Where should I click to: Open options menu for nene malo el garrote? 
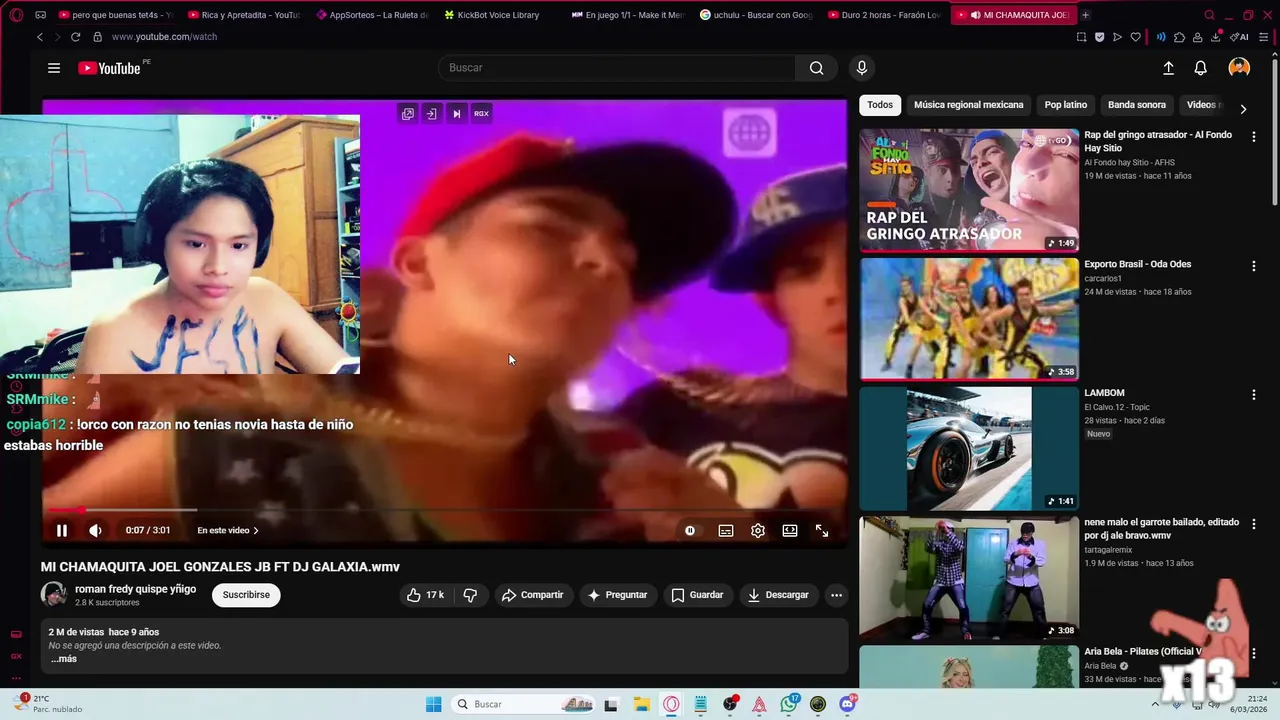(1253, 524)
